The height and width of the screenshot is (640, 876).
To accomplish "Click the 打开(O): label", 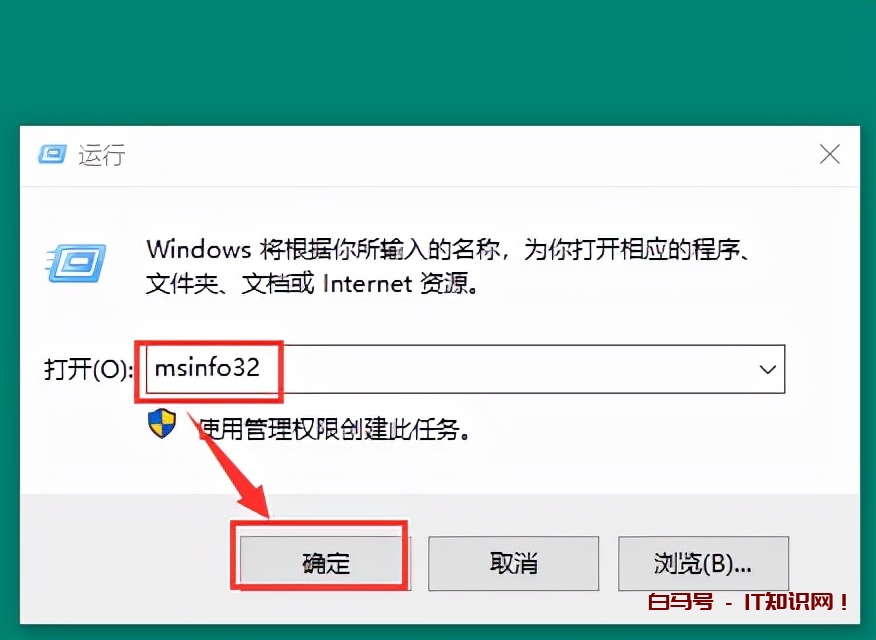I will point(88,369).
